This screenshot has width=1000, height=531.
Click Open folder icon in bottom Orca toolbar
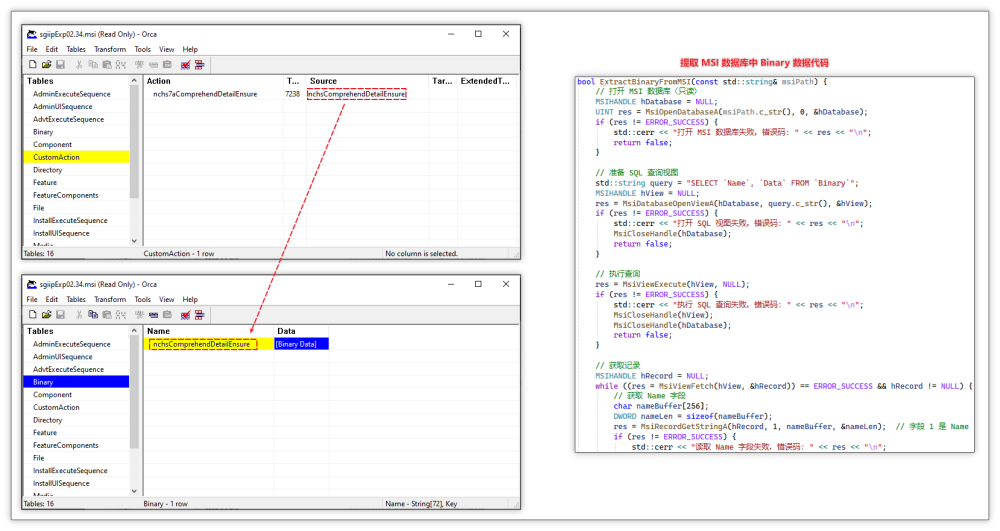point(46,314)
